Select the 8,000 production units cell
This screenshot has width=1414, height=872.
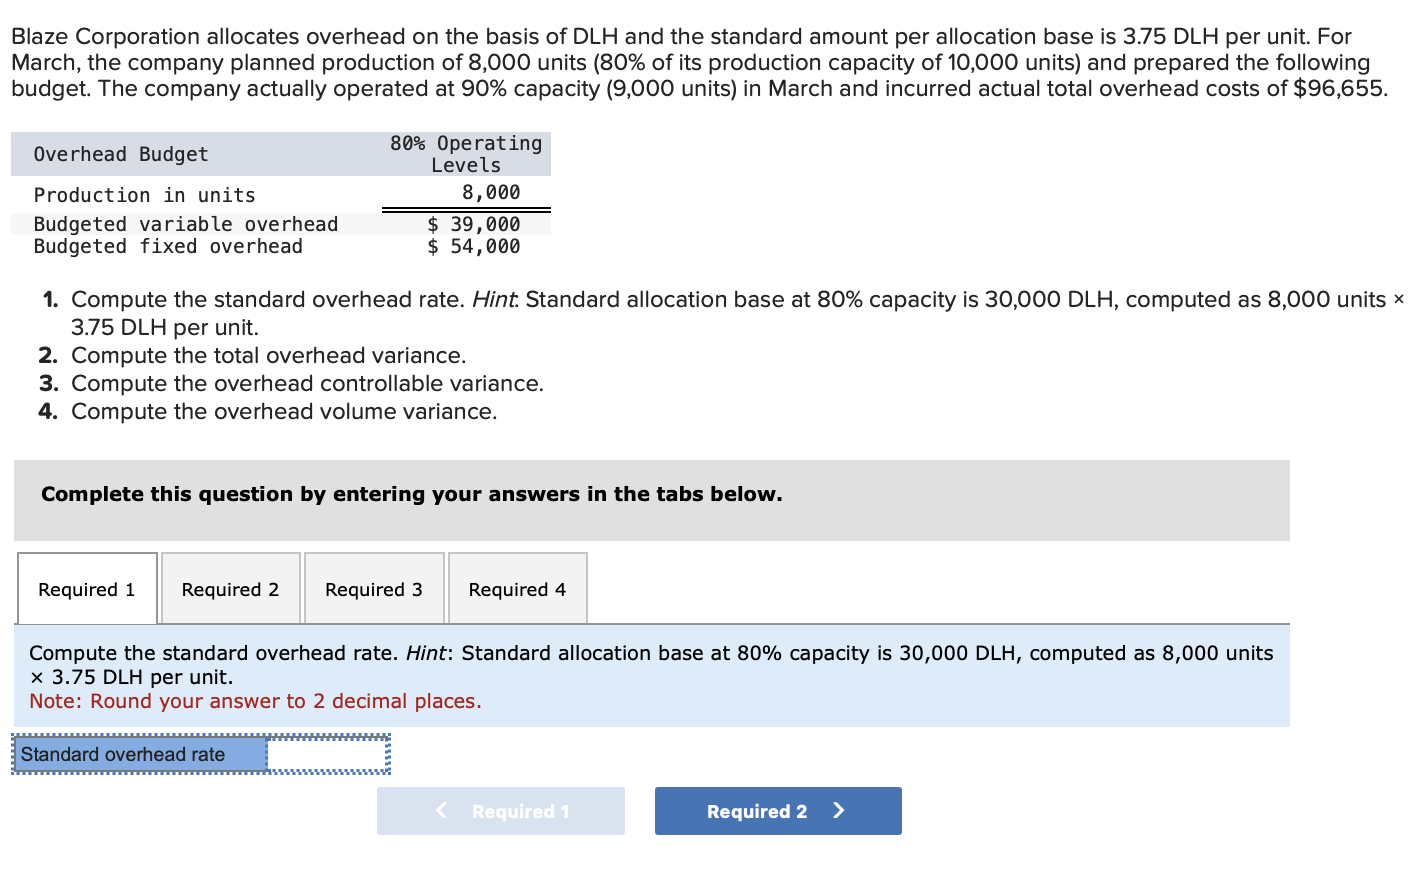pyautogui.click(x=490, y=192)
